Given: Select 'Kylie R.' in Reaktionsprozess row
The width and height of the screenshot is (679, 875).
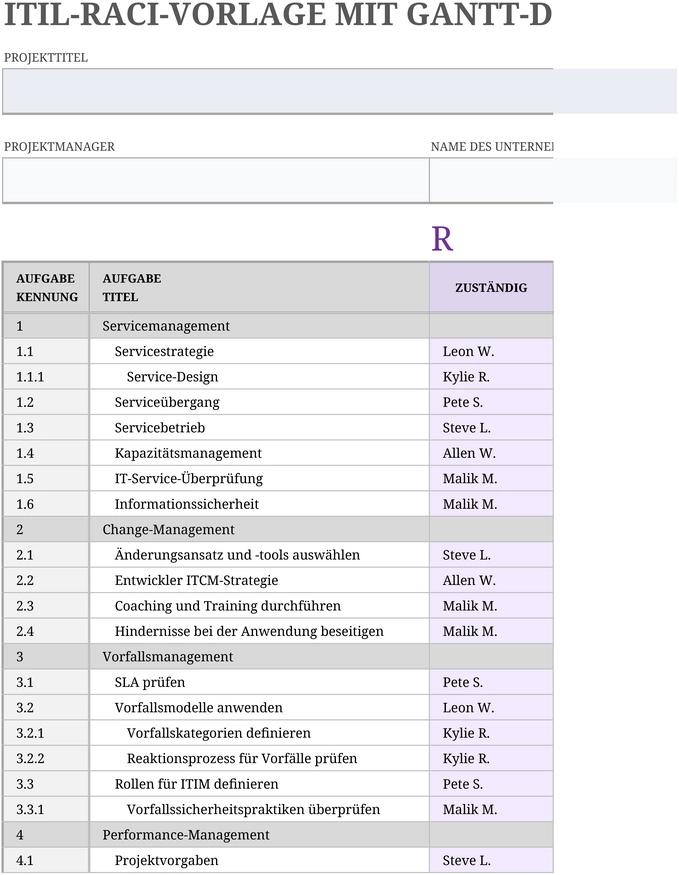Looking at the screenshot, I should point(491,758).
